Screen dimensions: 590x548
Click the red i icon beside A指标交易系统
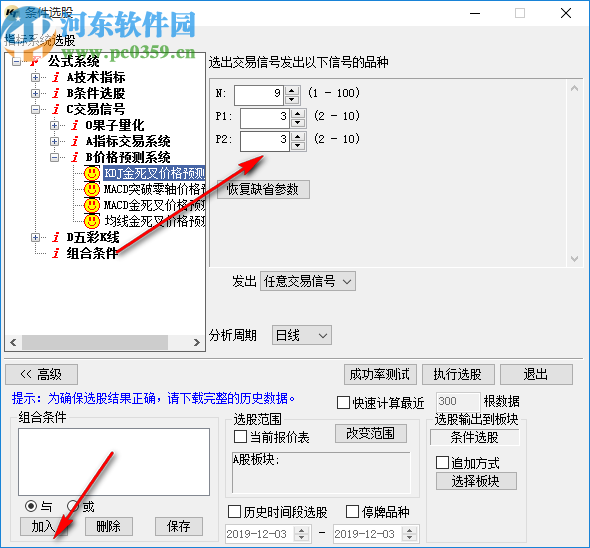pos(75,141)
